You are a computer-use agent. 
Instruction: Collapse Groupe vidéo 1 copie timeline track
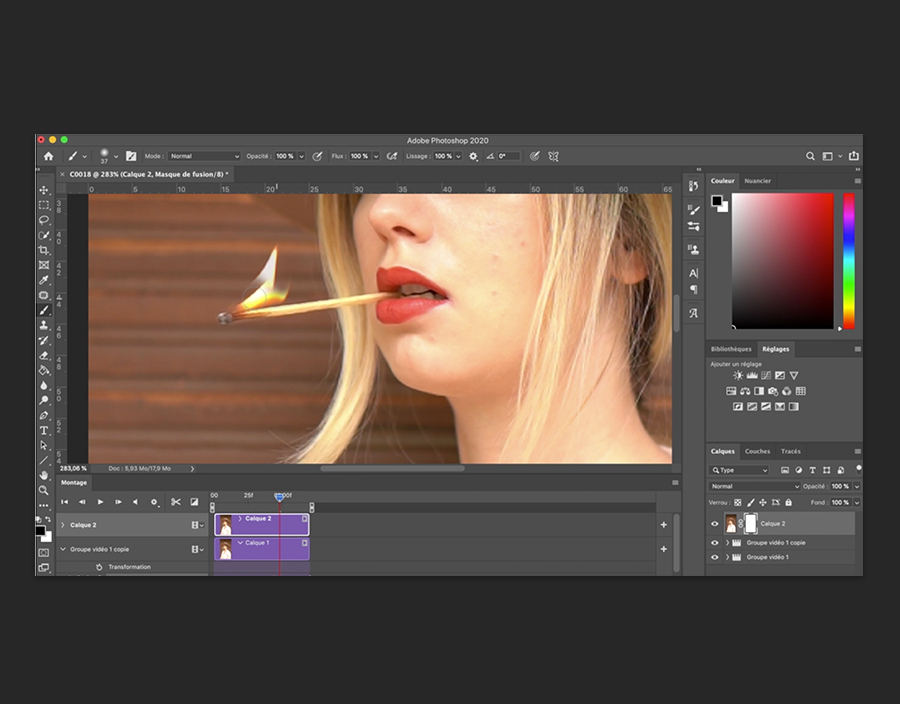click(63, 549)
